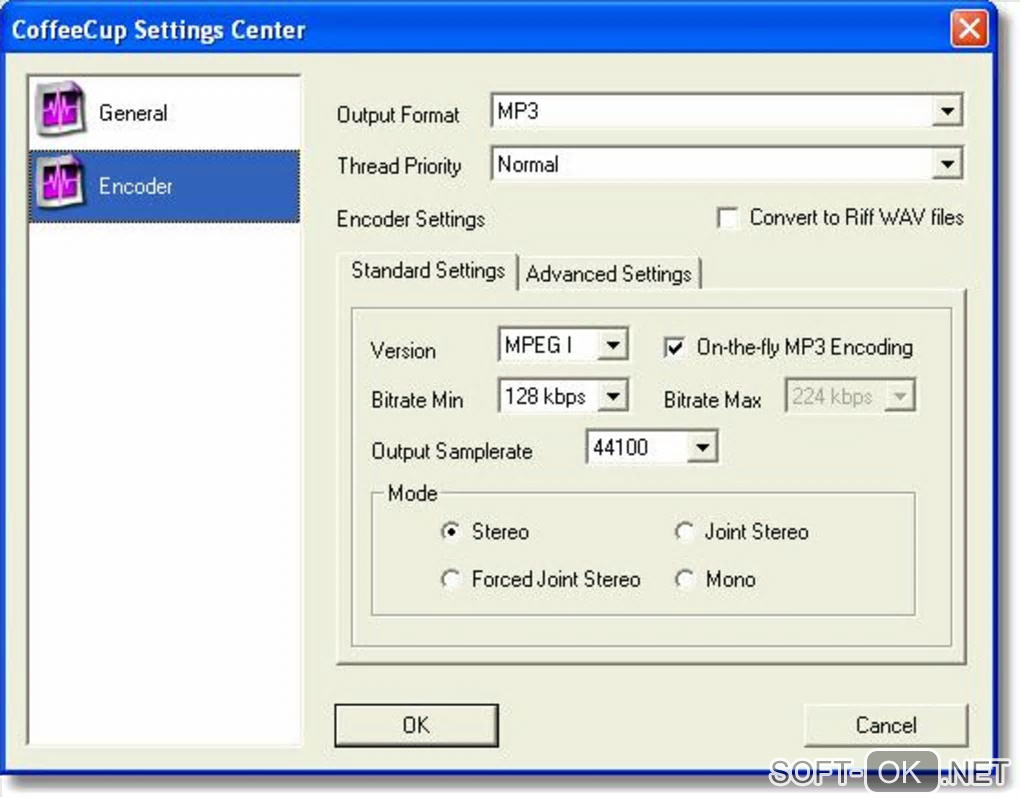Click the Encoder Settings label

410,219
